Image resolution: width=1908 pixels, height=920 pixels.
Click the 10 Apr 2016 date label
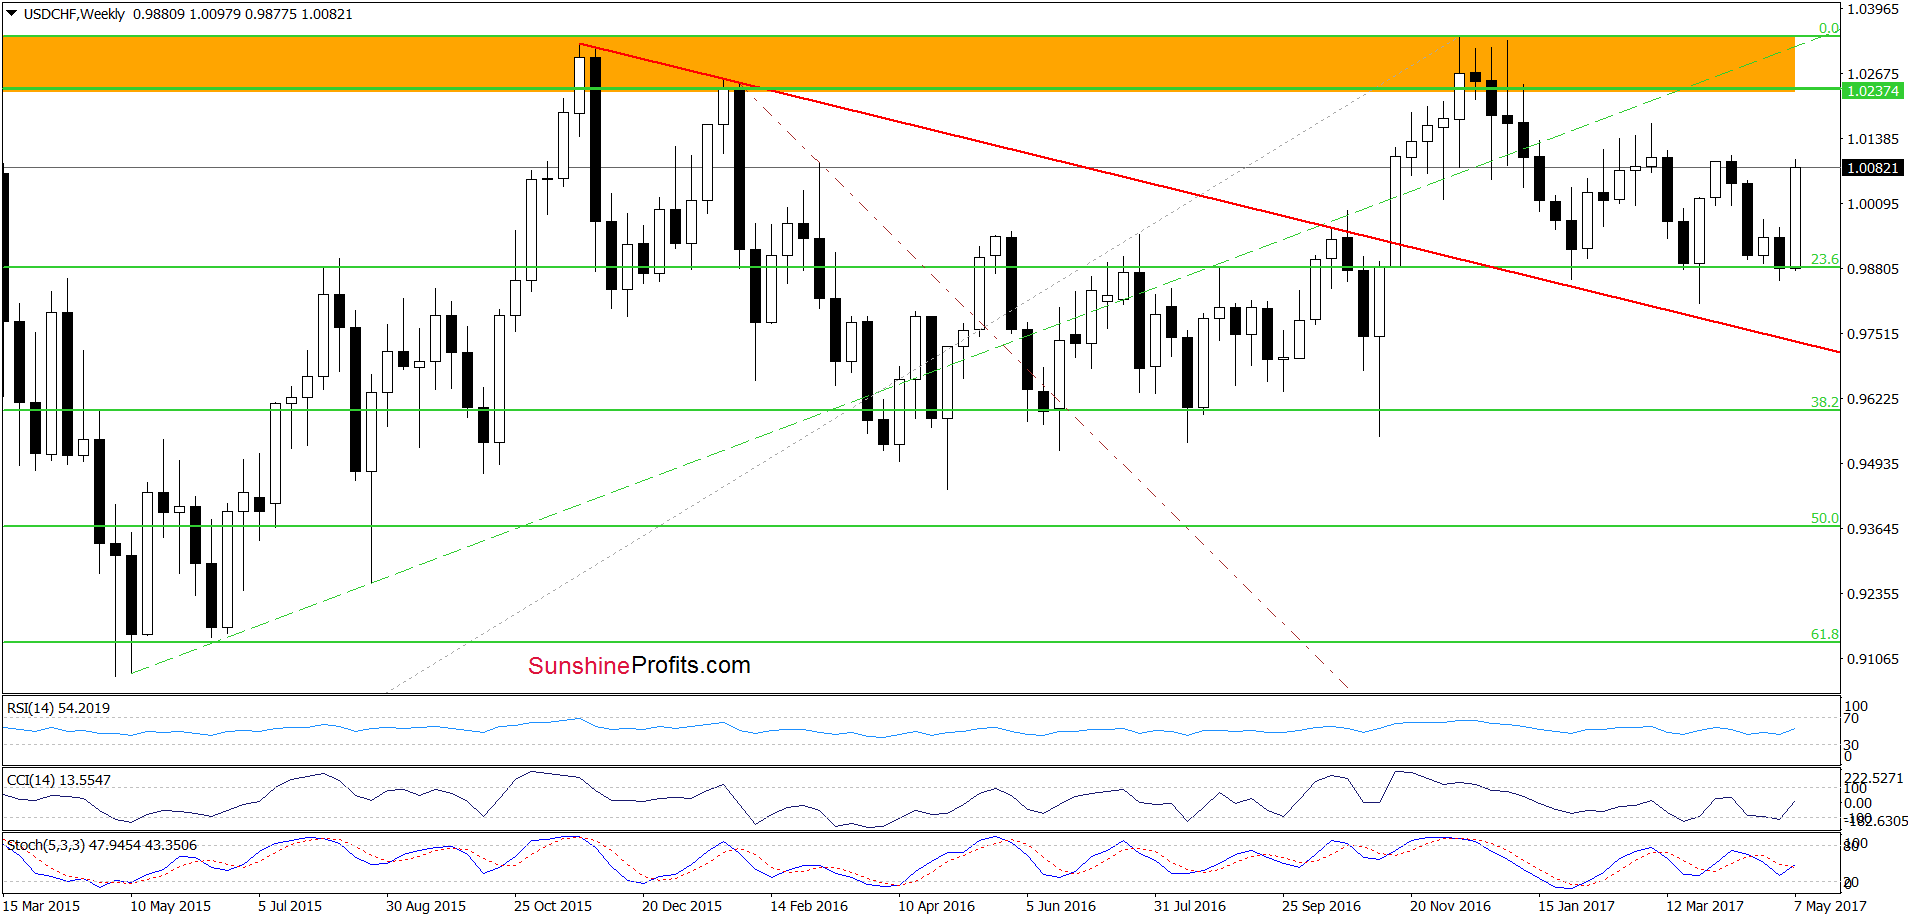click(936, 906)
